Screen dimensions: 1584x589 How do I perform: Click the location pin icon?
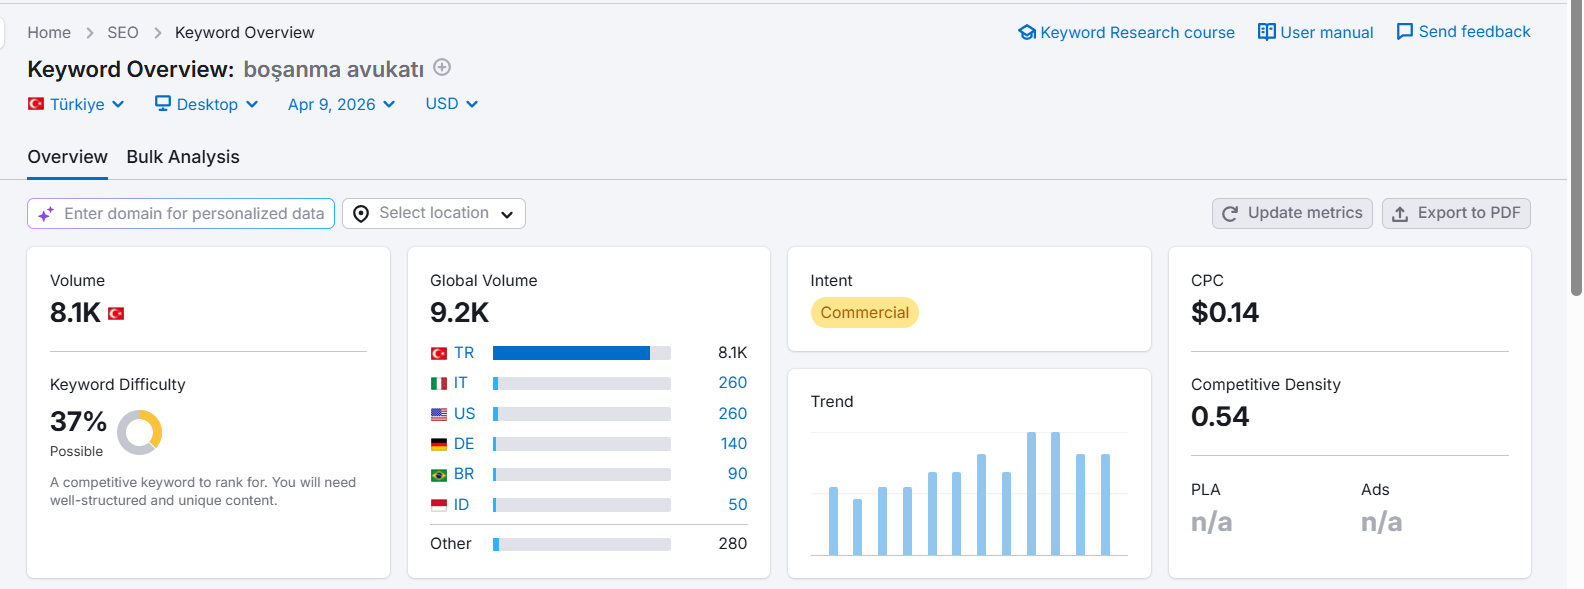361,214
